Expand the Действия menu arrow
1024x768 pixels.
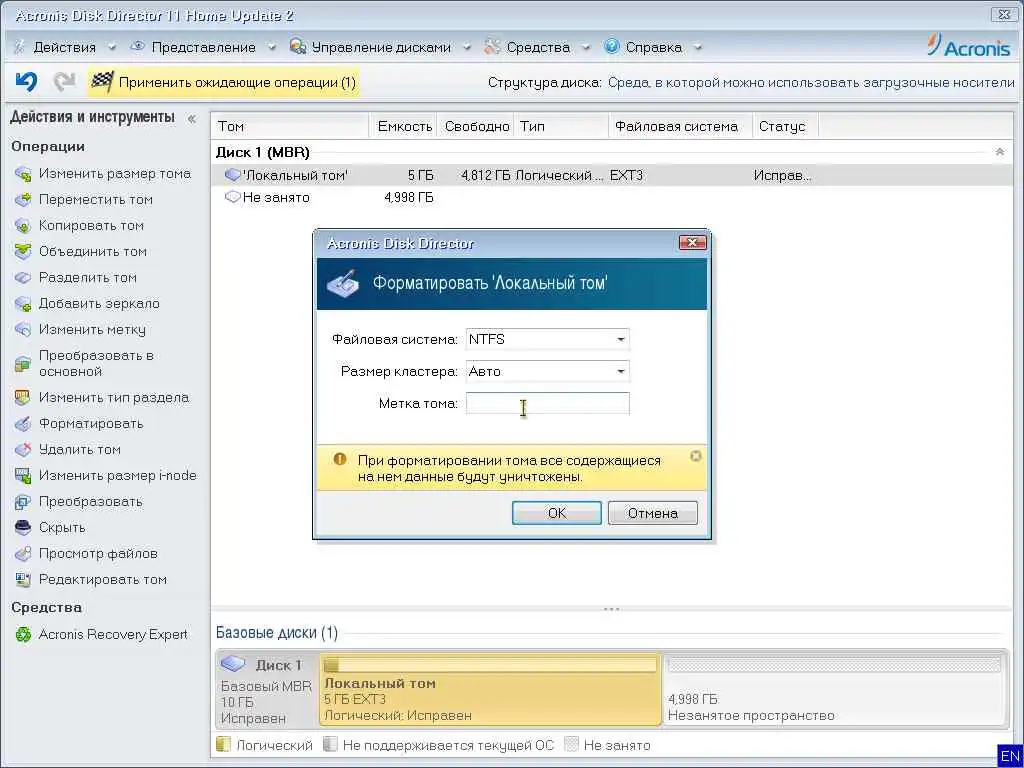112,47
